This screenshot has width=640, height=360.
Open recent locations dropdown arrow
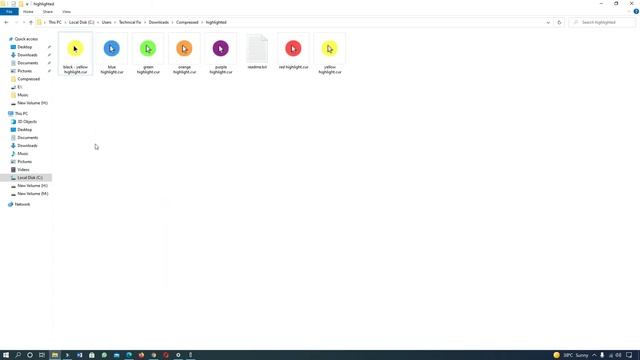pyautogui.click(x=24, y=22)
